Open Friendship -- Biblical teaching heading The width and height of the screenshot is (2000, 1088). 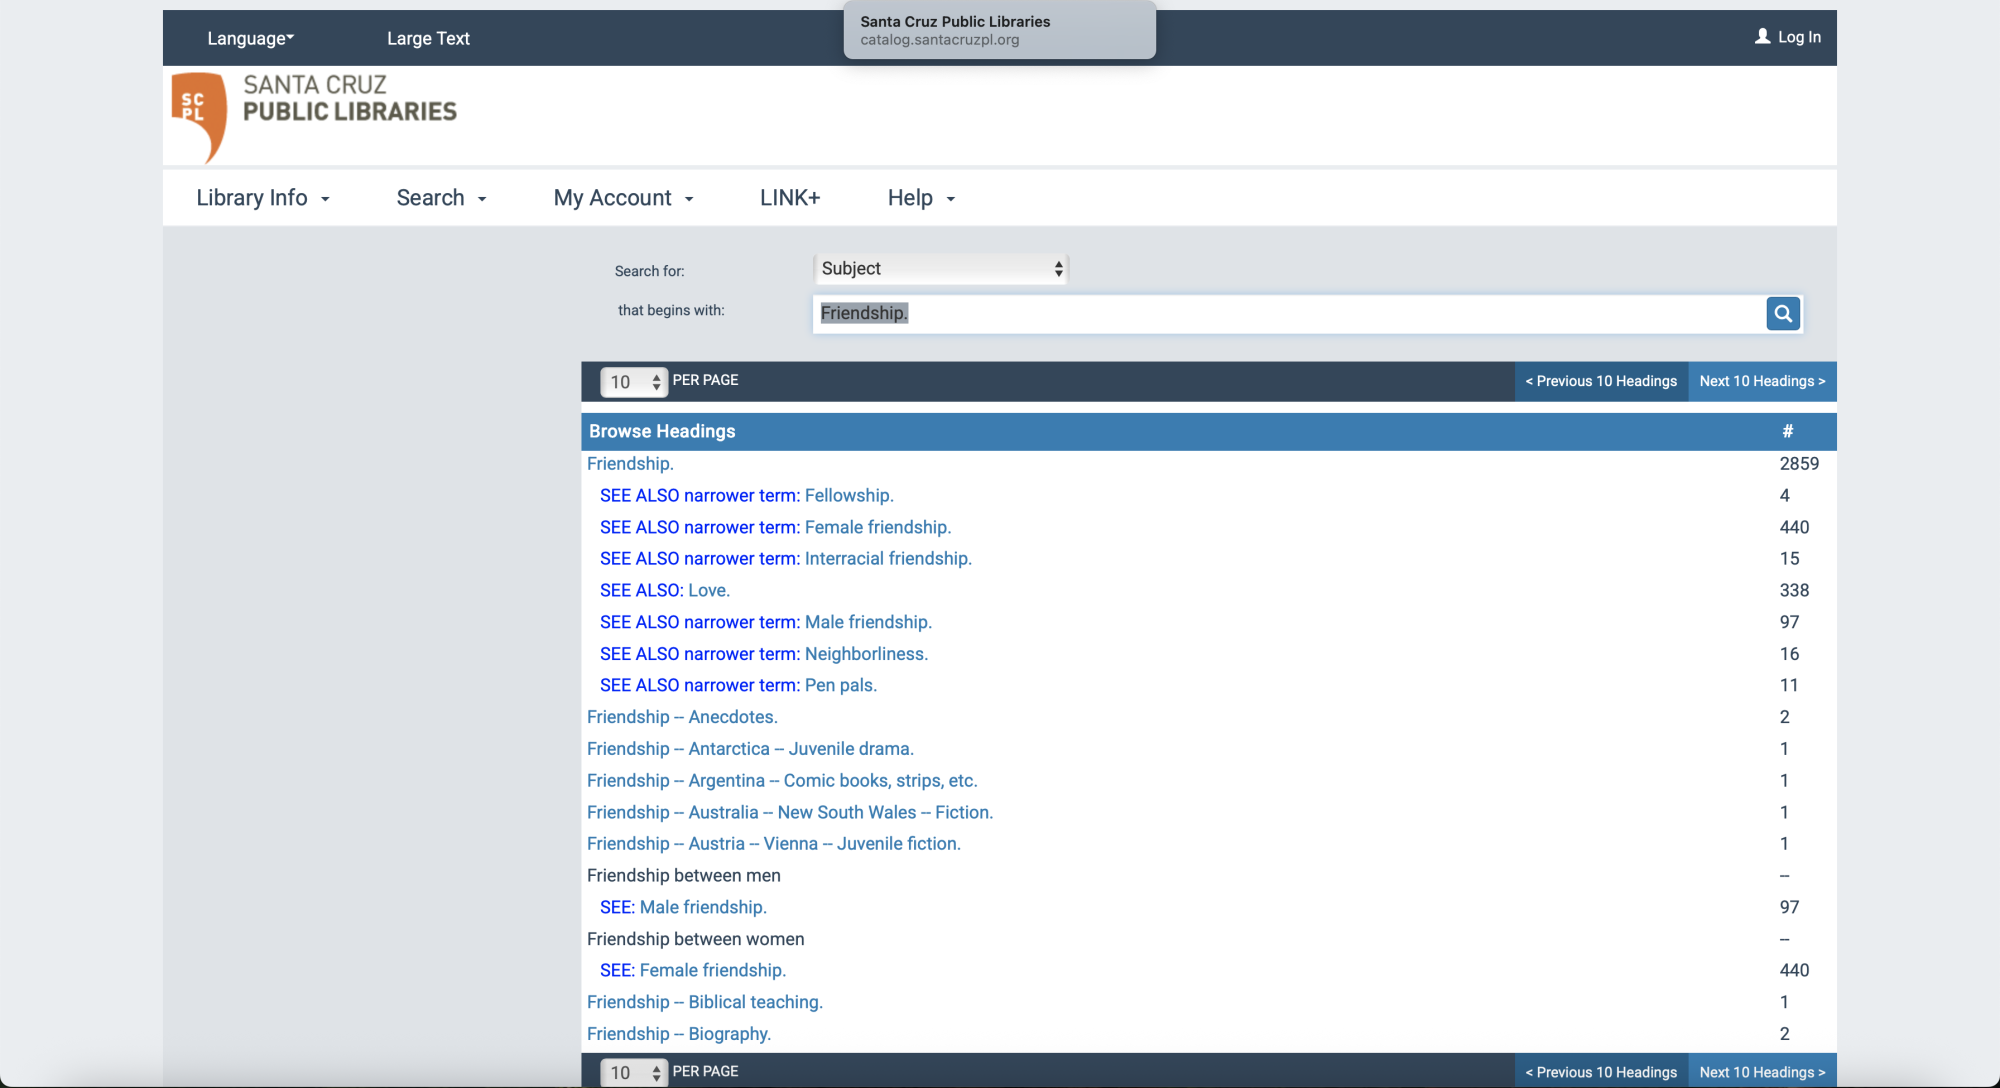(x=704, y=1001)
